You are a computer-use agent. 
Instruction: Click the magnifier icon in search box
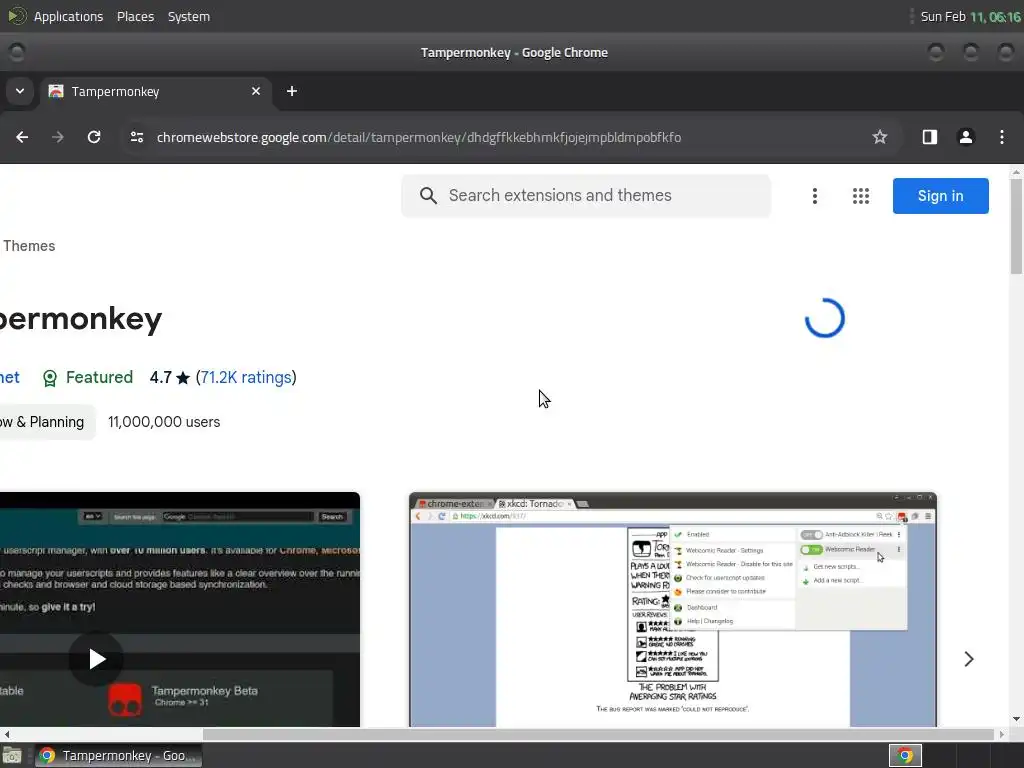pos(428,195)
